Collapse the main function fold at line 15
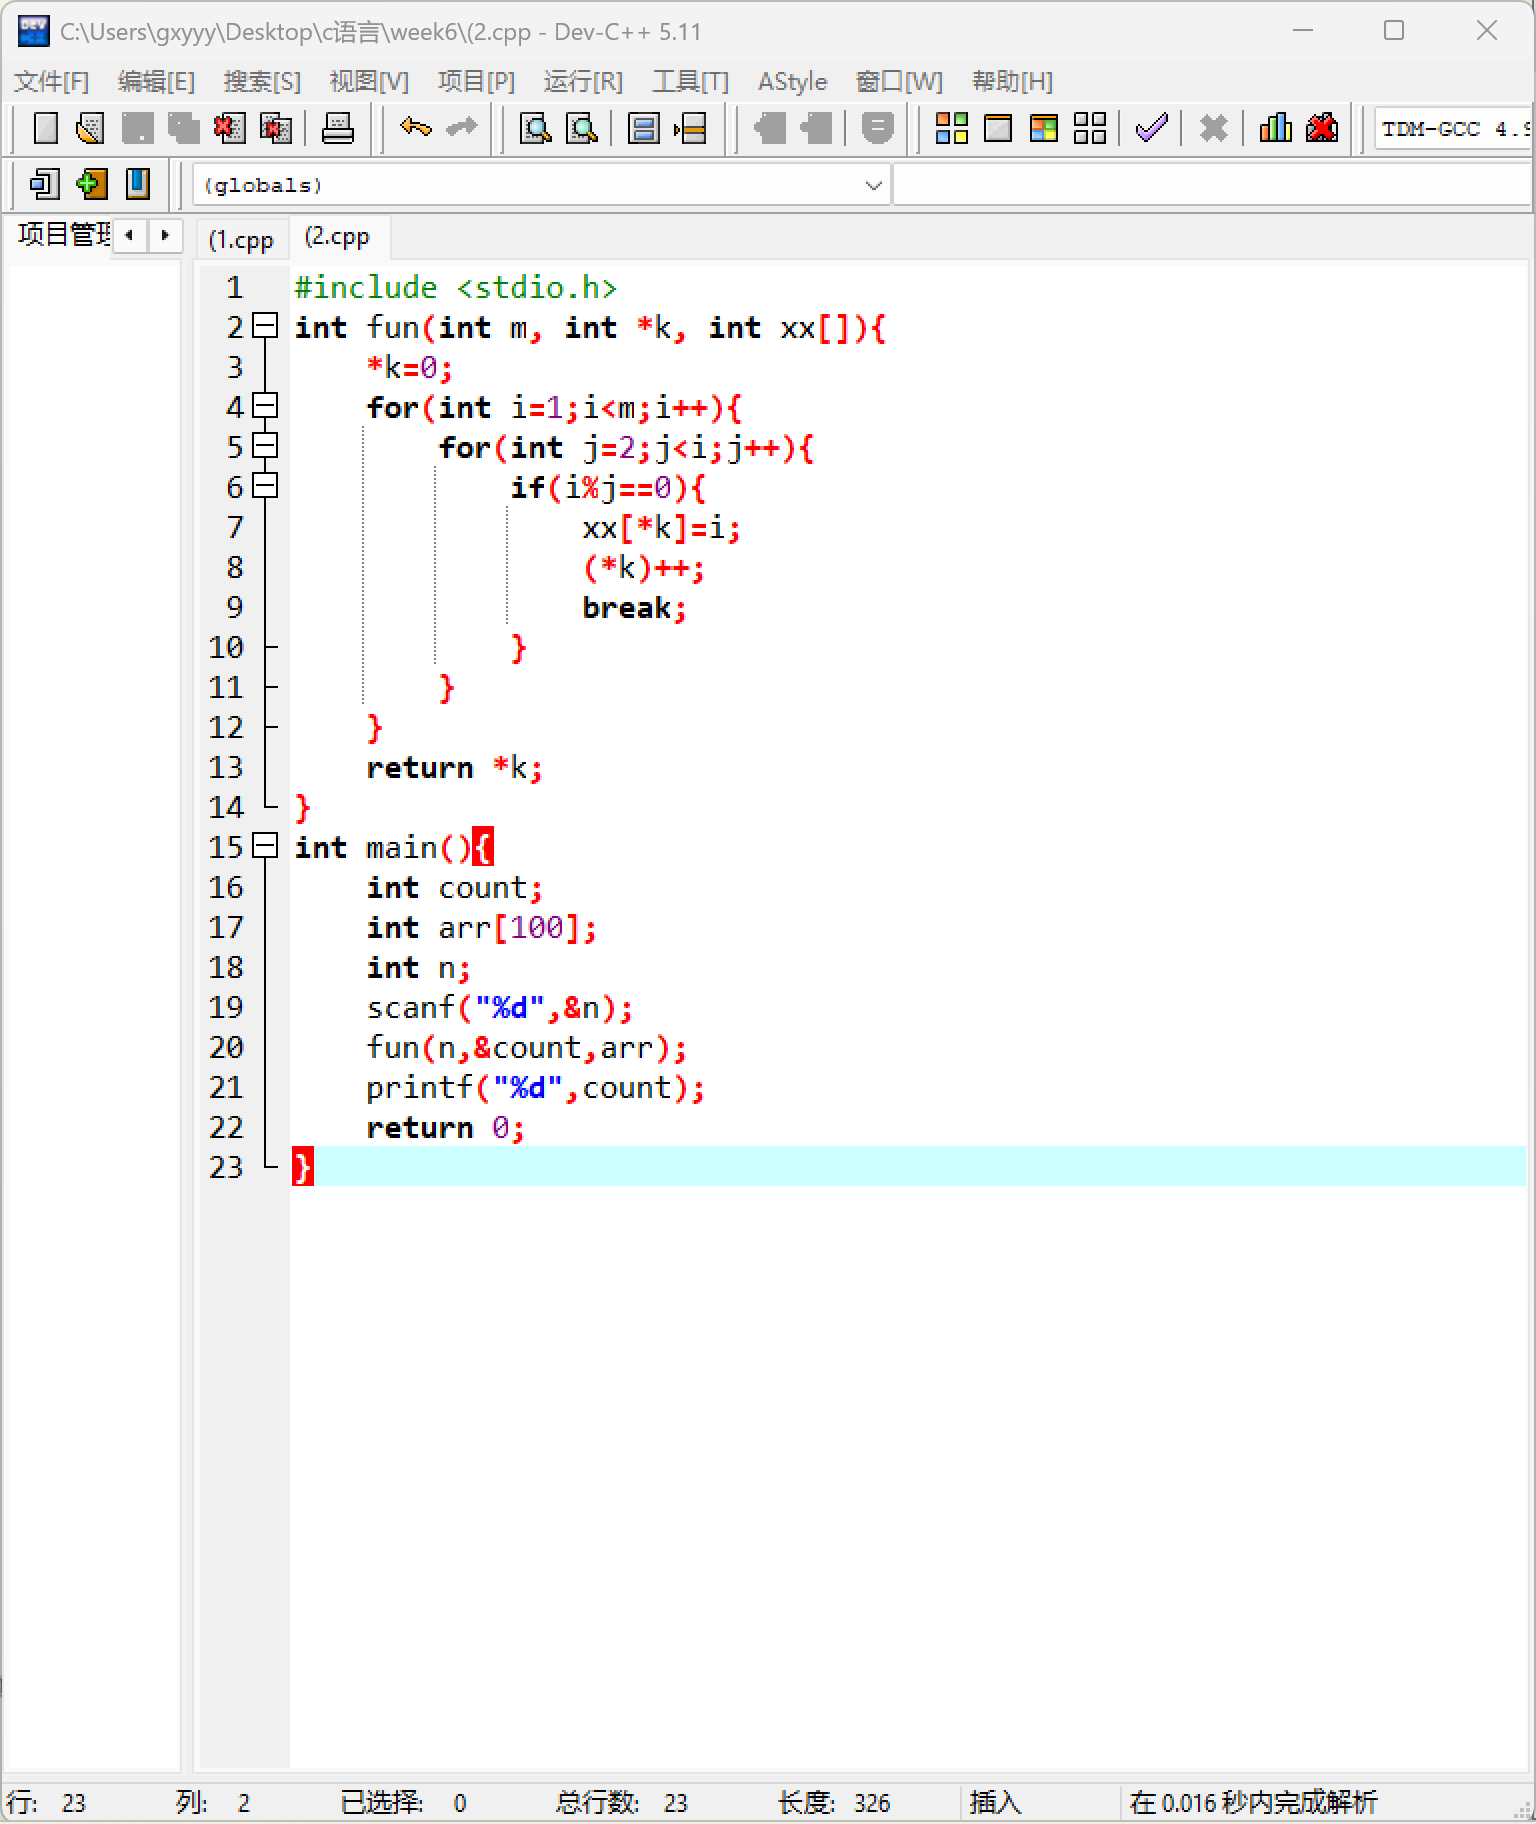Viewport: 1536px width, 1824px height. (265, 846)
